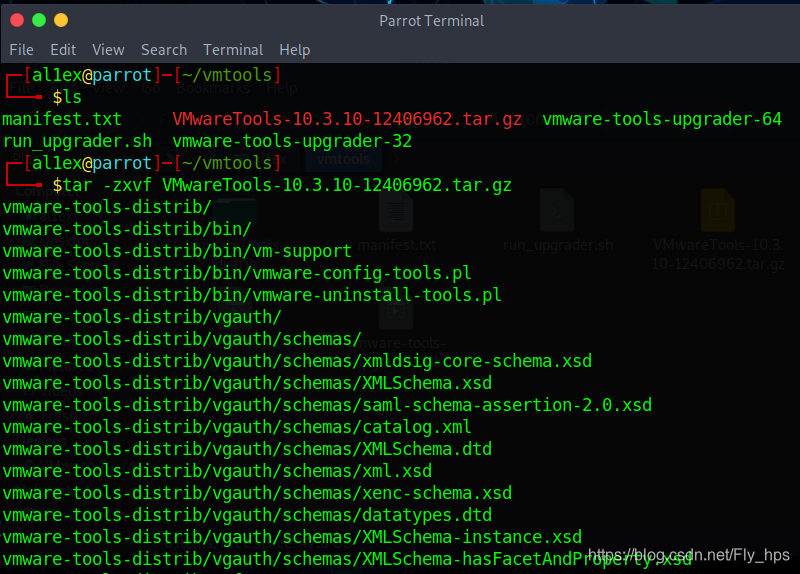The height and width of the screenshot is (574, 800).
Task: Click the $ls command text
Action: [67, 97]
